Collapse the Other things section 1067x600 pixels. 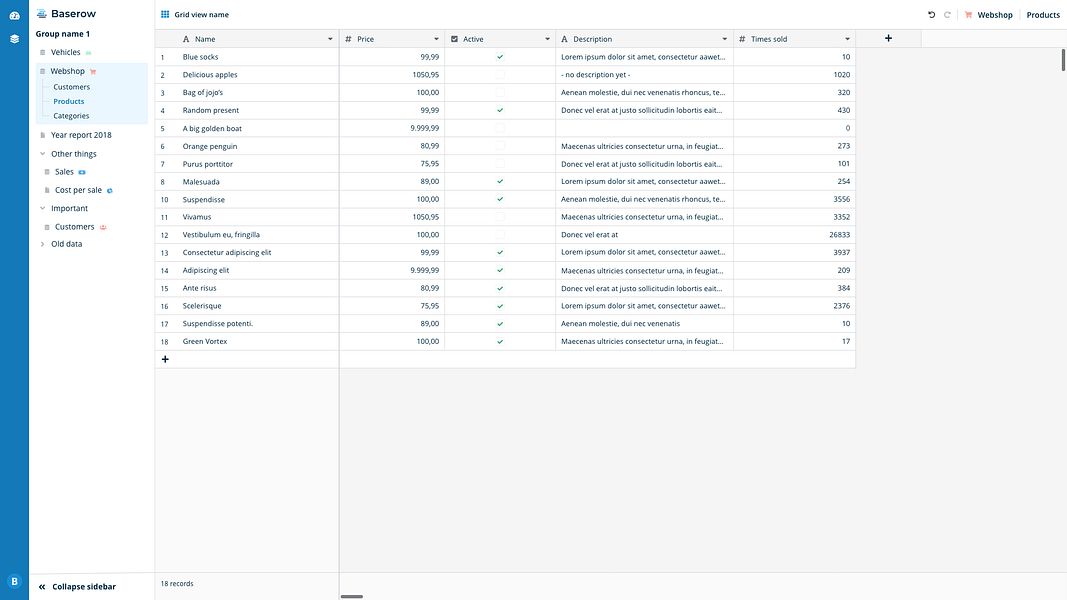click(x=41, y=152)
